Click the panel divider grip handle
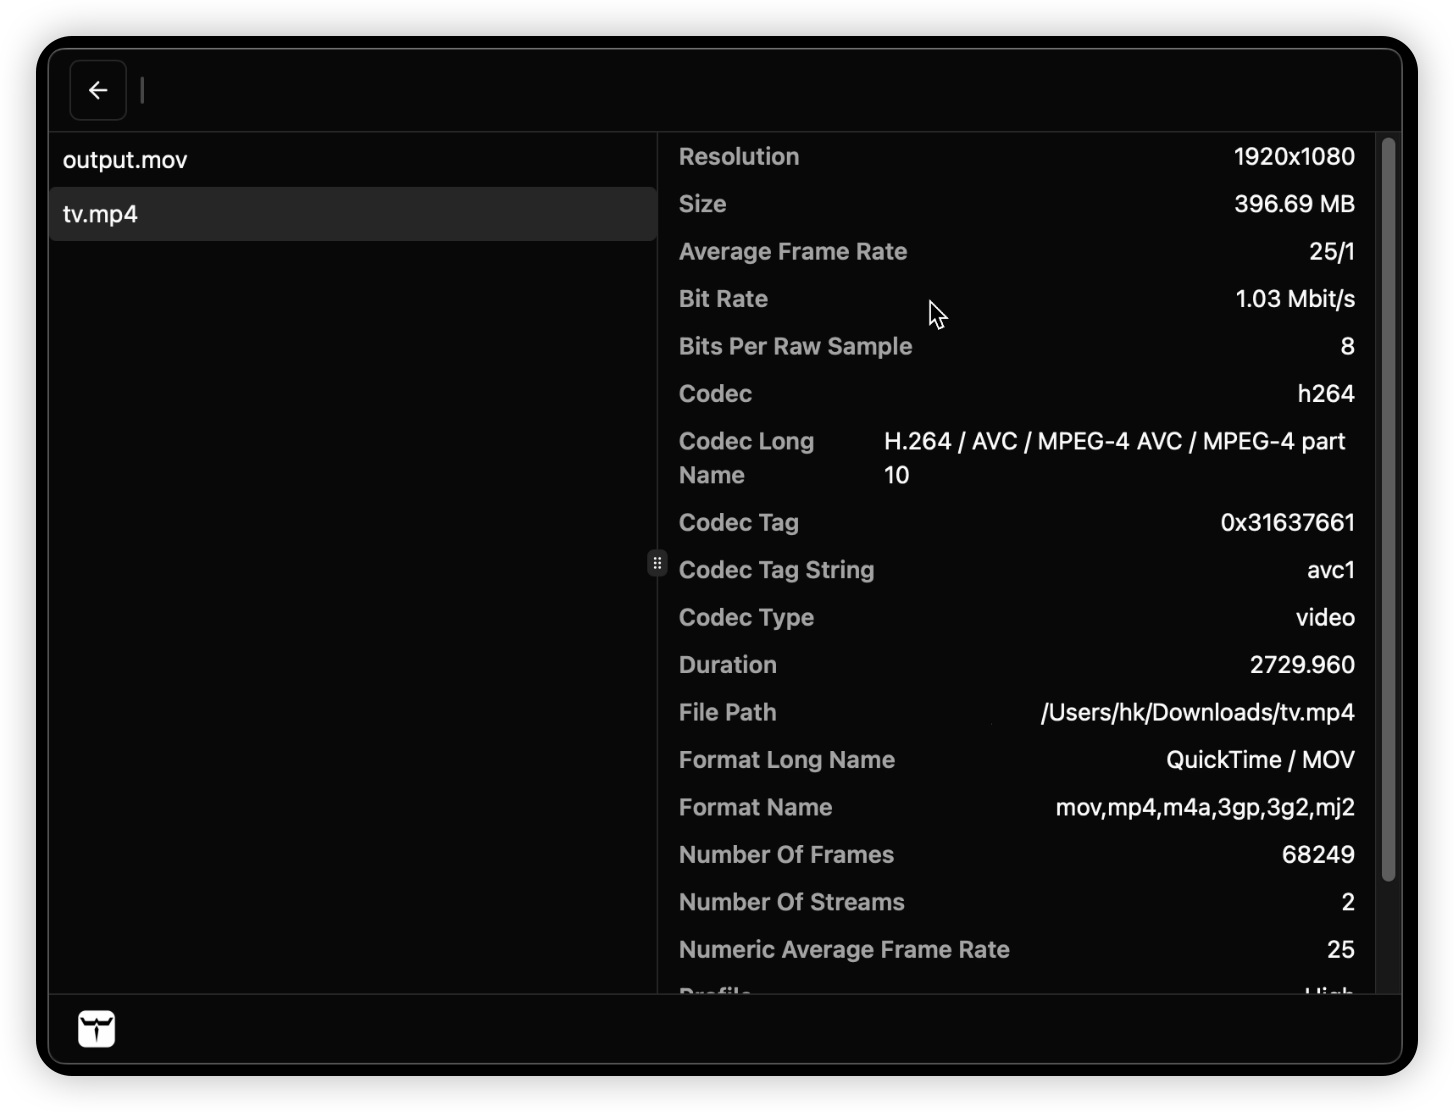This screenshot has width=1454, height=1112. pos(657,564)
